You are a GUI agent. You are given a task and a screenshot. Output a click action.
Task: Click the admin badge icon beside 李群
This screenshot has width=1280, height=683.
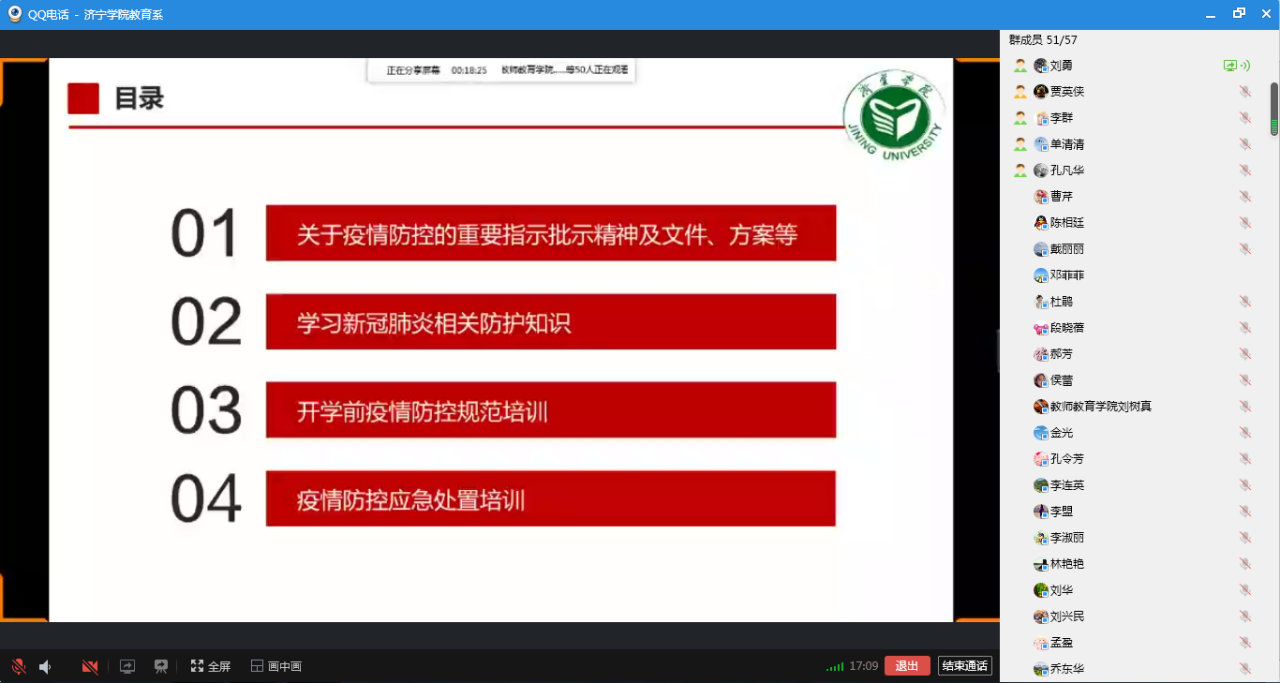[x=1020, y=118]
